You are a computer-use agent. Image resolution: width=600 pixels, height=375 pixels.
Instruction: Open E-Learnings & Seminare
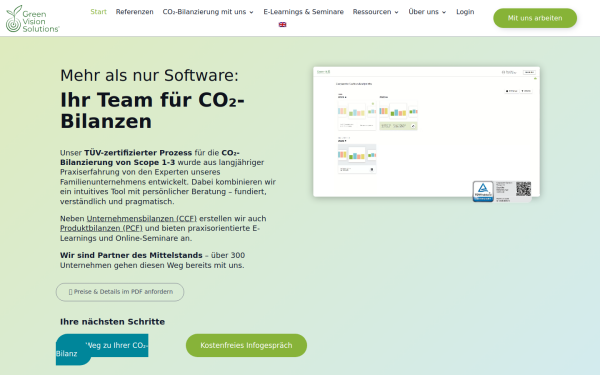303,12
